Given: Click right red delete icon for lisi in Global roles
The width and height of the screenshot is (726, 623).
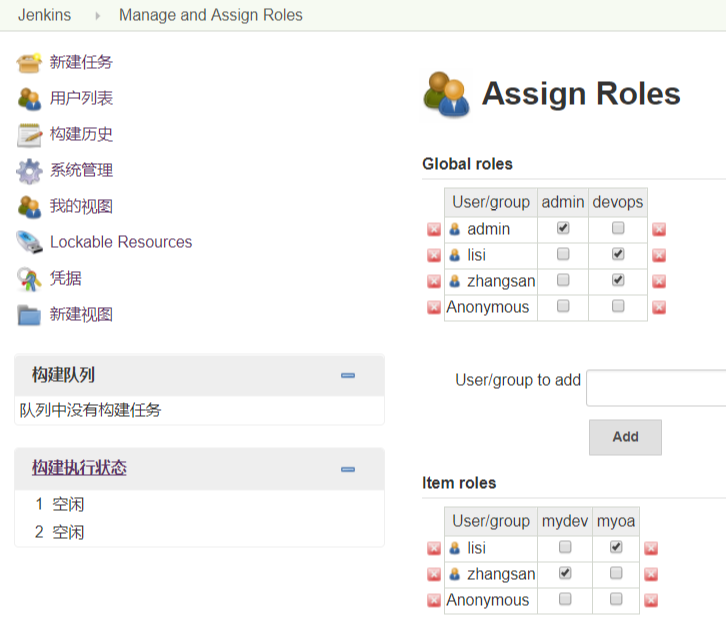Looking at the screenshot, I should [659, 255].
